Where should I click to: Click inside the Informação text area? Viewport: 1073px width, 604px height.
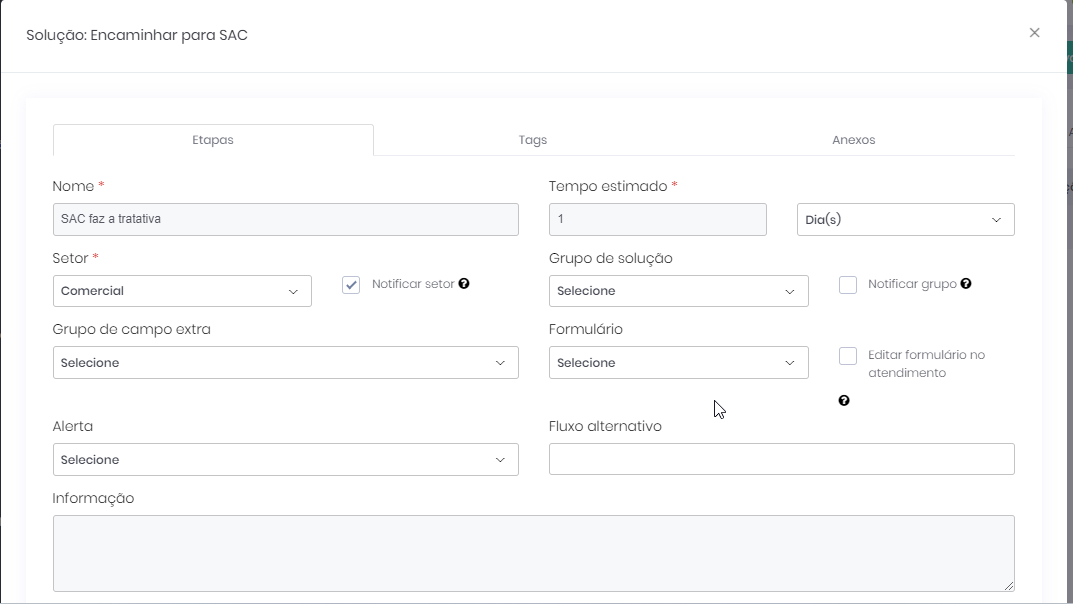(533, 553)
